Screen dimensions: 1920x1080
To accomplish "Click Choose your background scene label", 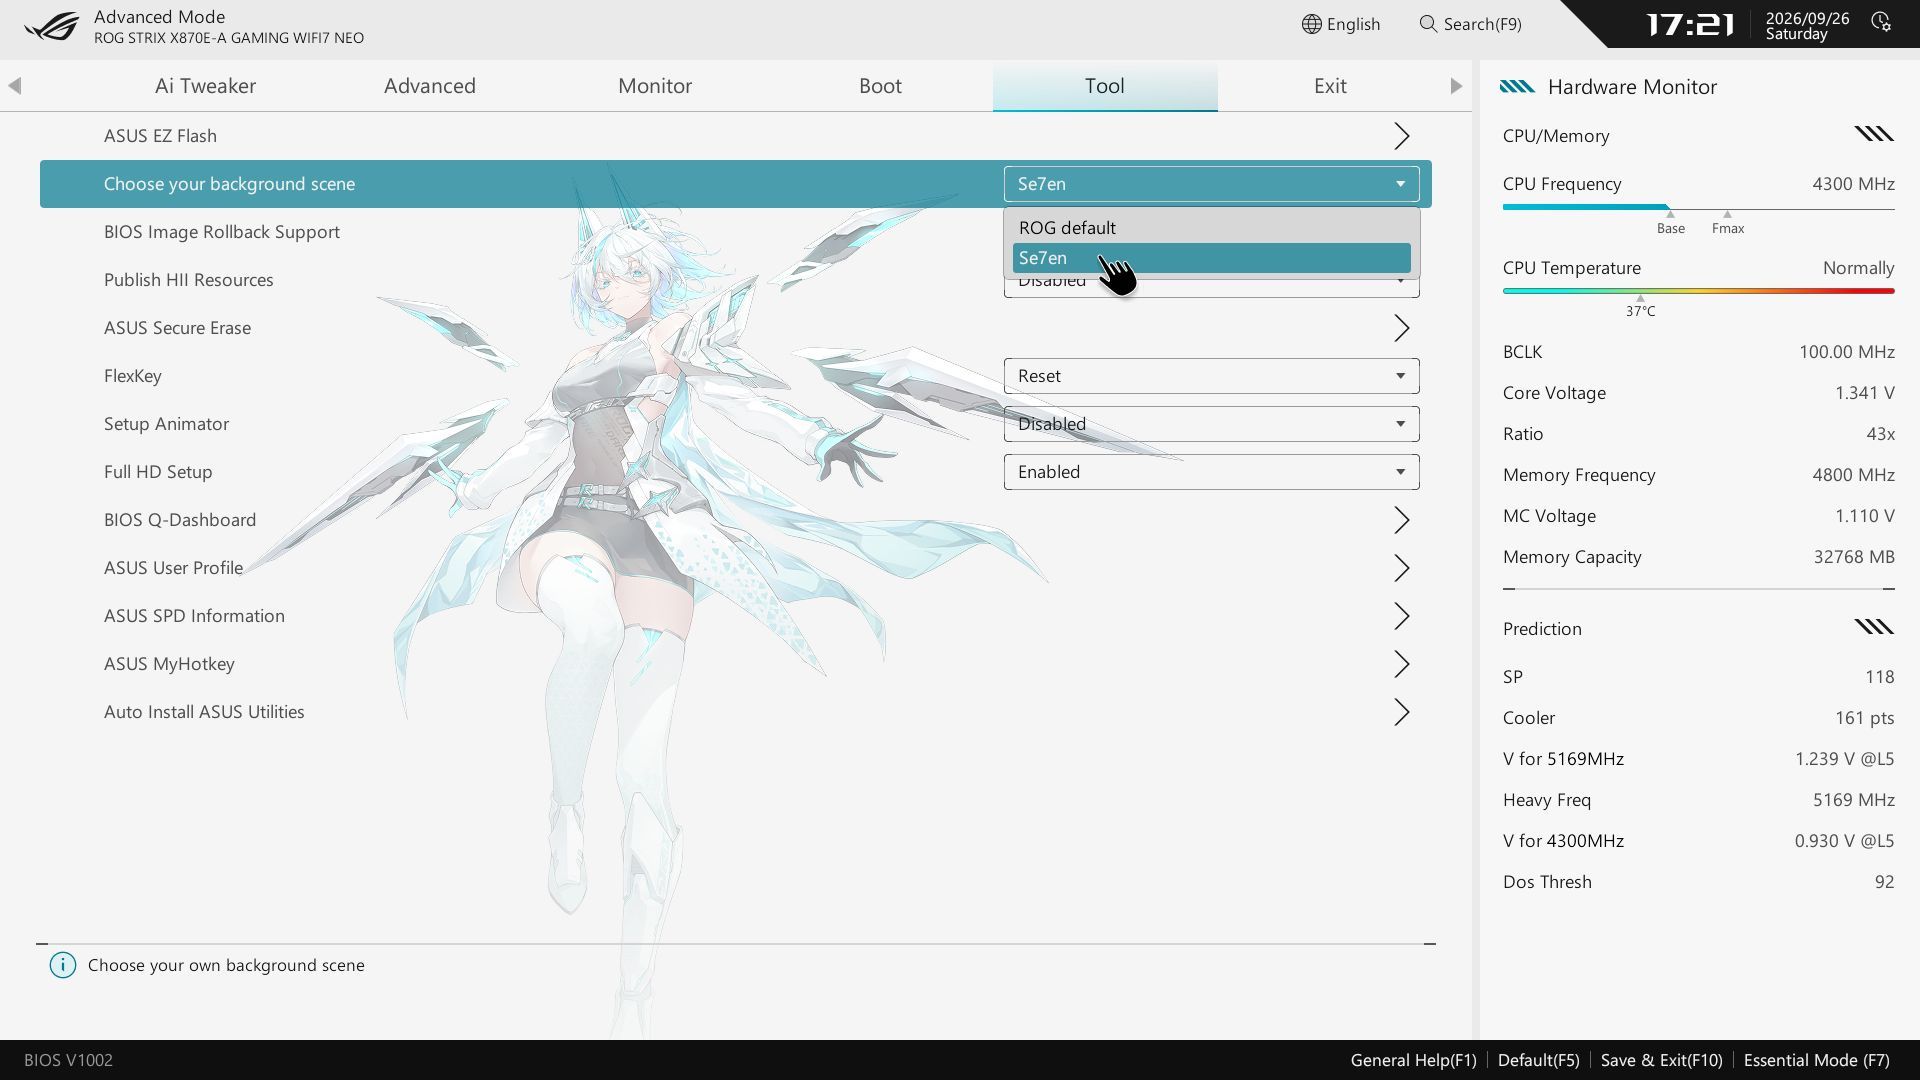I will pyautogui.click(x=229, y=184).
